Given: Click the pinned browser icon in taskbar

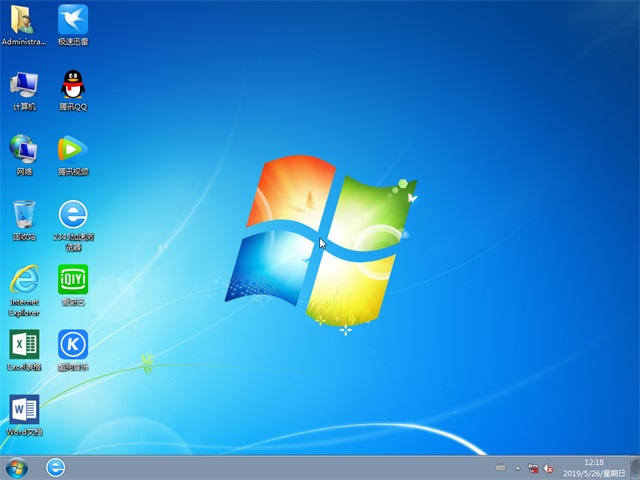Looking at the screenshot, I should coord(56,467).
